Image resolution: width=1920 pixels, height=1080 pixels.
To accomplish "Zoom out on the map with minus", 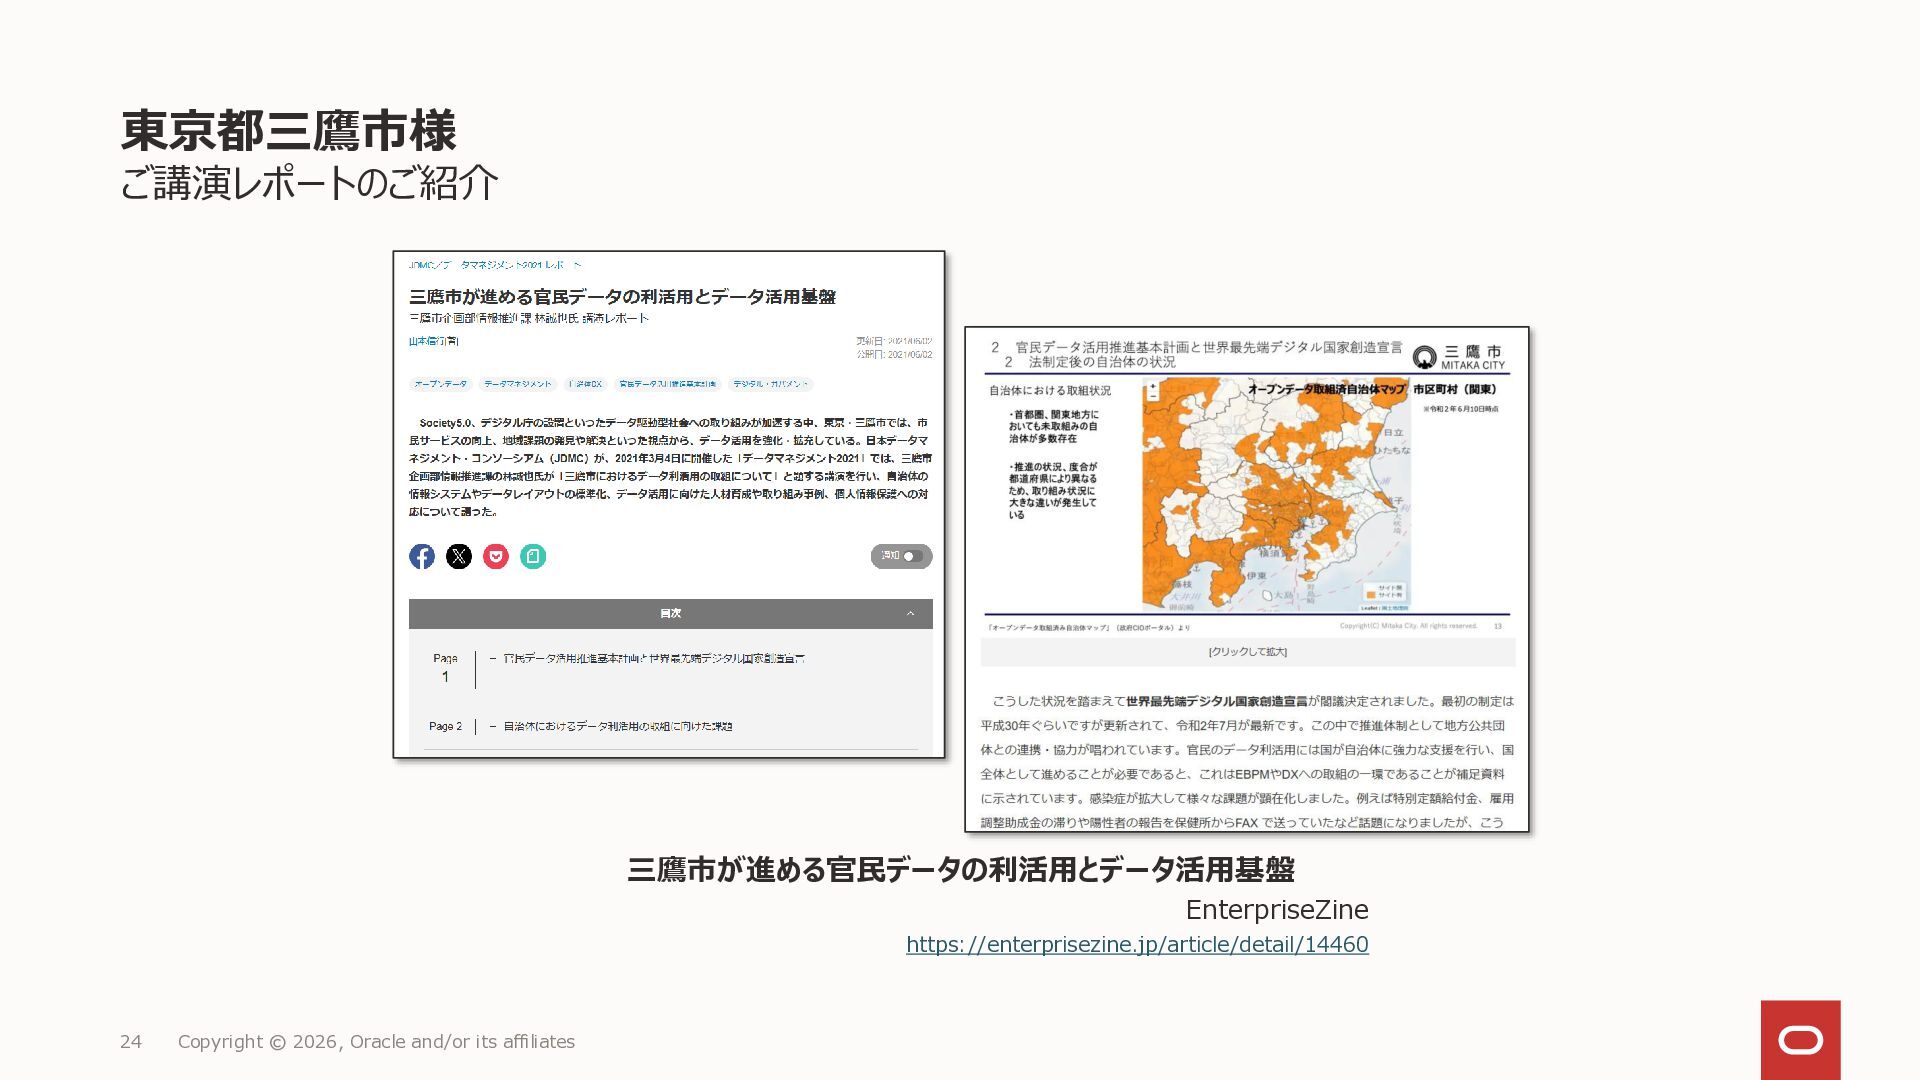I will point(1152,396).
